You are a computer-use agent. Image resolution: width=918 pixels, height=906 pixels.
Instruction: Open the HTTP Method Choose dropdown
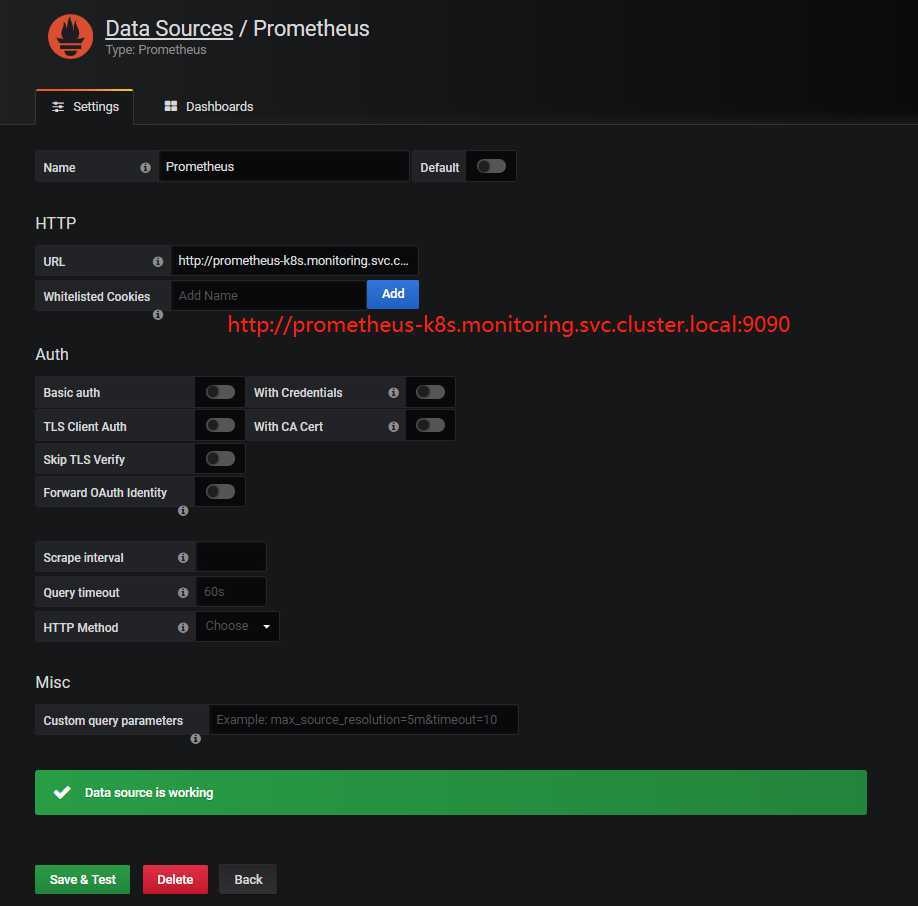(x=237, y=626)
